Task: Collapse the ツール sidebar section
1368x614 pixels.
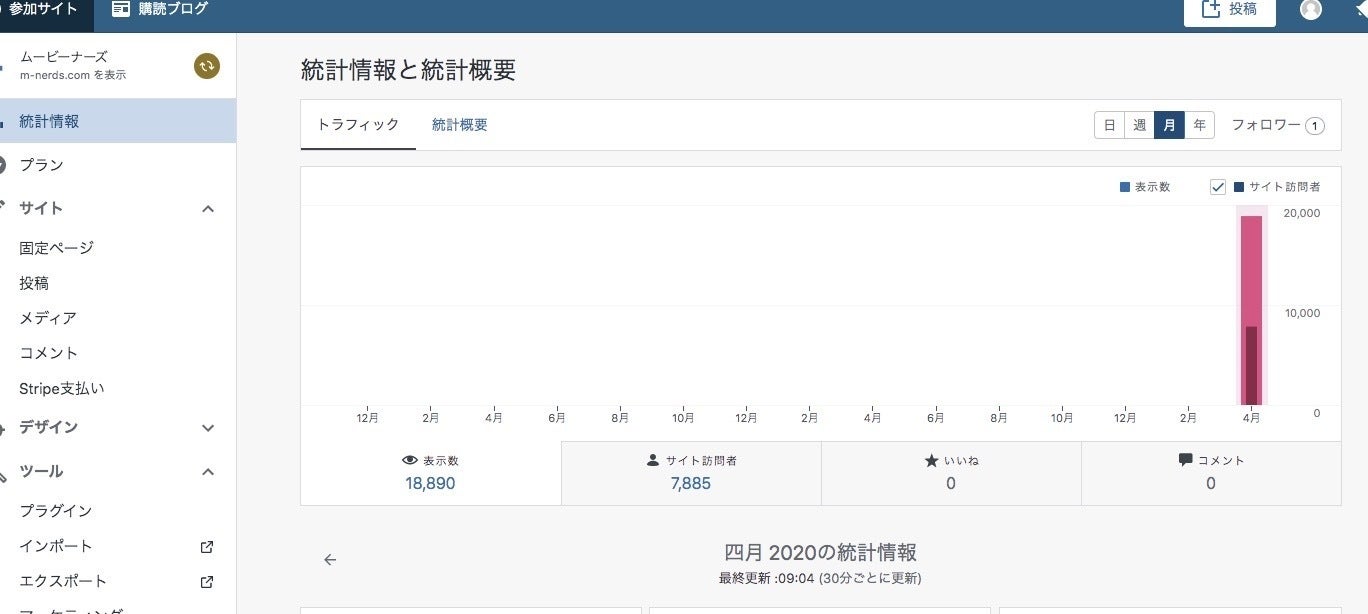Action: coord(208,472)
